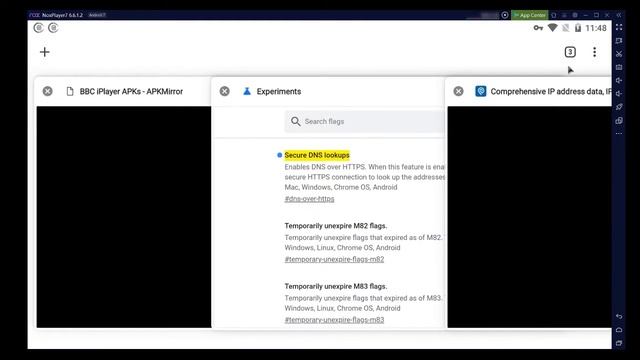Click the Experiments flask favicon
The height and width of the screenshot is (360, 640).
(x=247, y=91)
